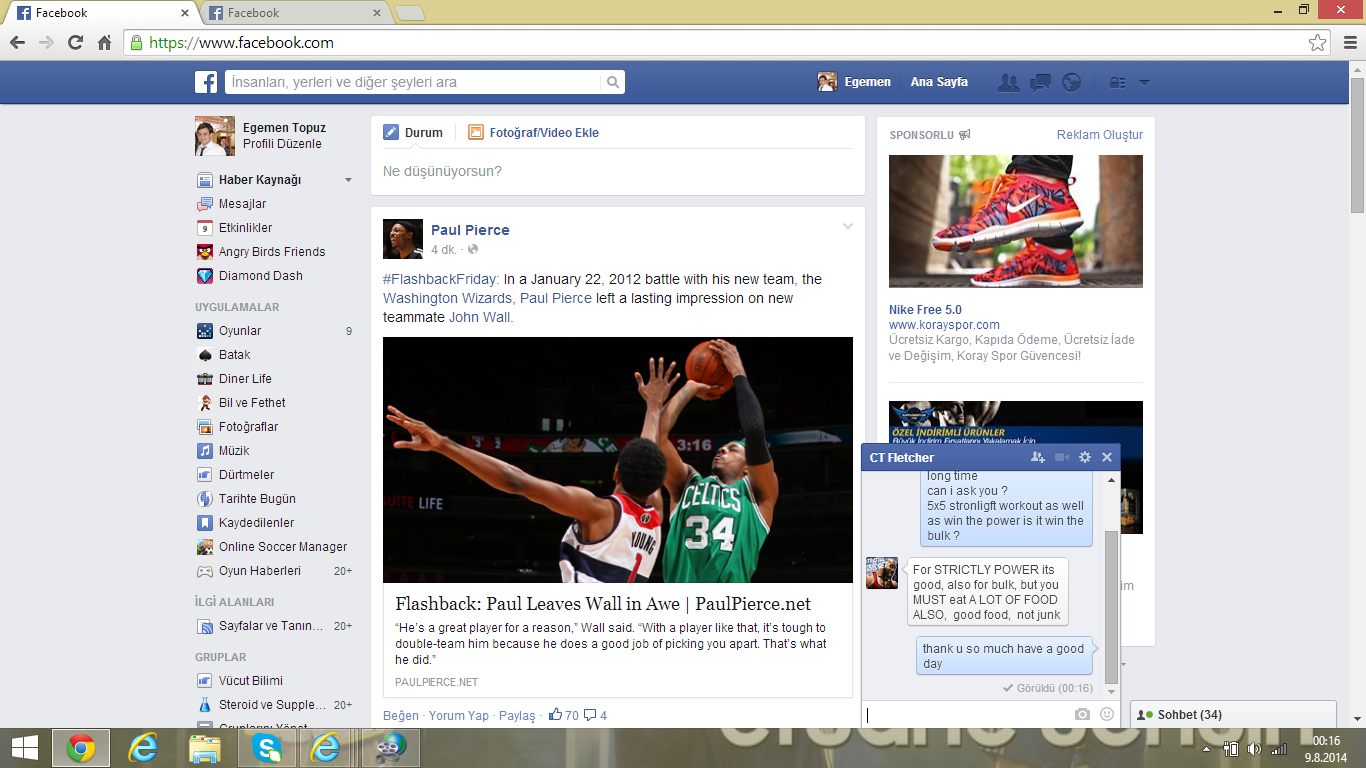Click Paylaş under the post
Screen dimensions: 1366x768
point(517,715)
